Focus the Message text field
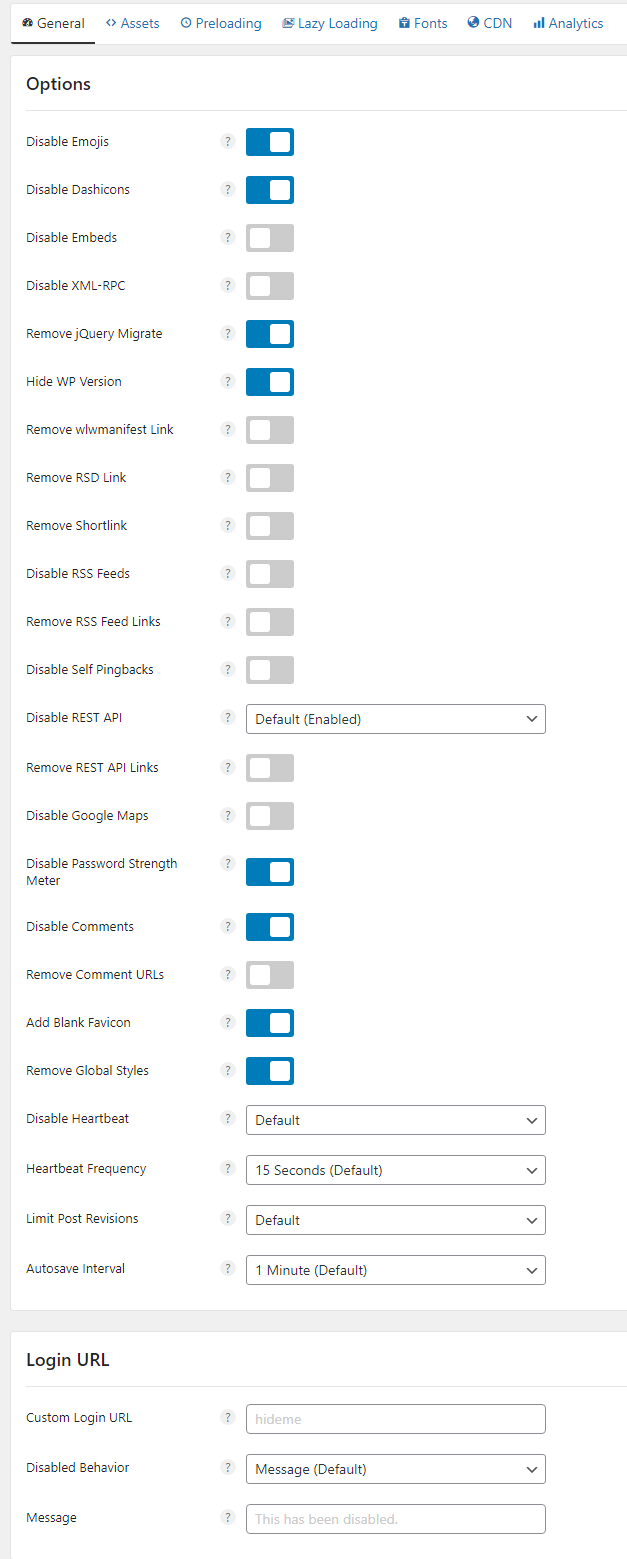 396,1519
